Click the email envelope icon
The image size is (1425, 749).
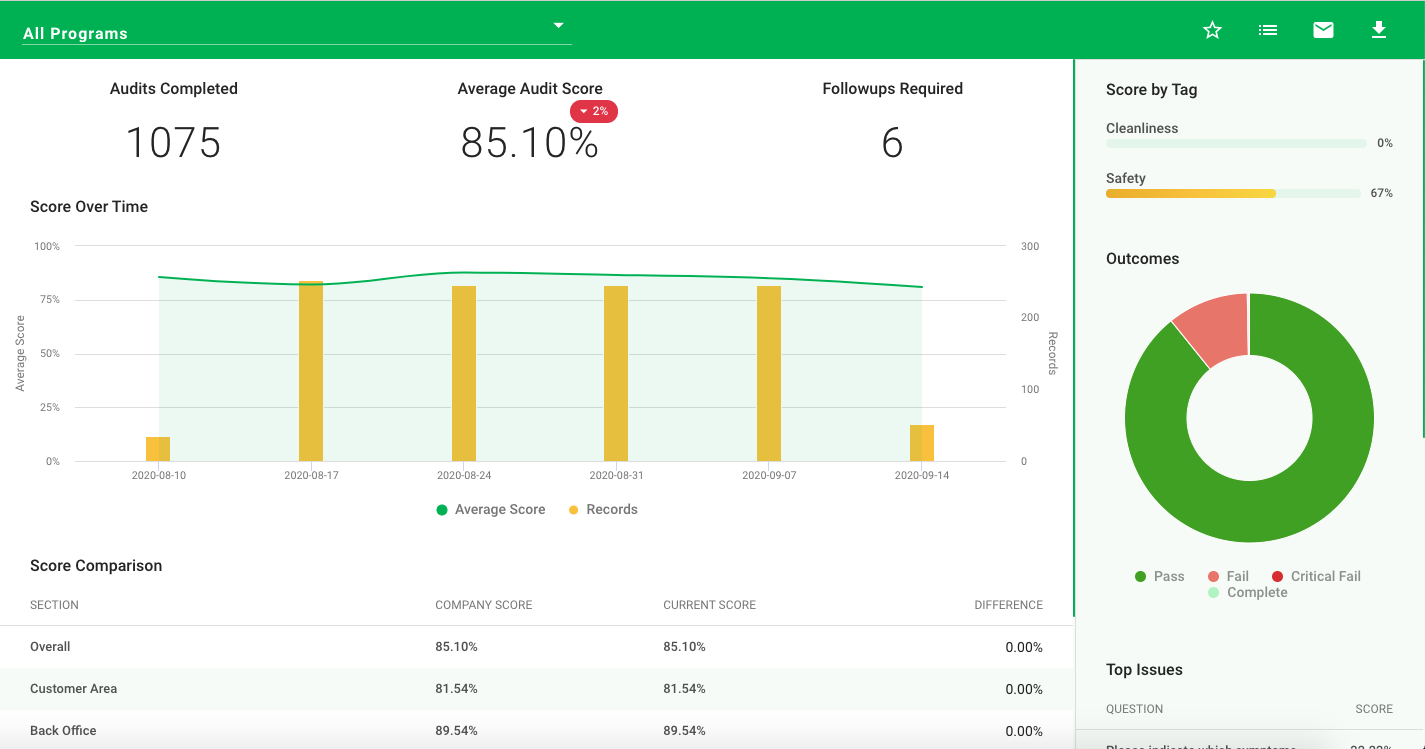(x=1323, y=30)
